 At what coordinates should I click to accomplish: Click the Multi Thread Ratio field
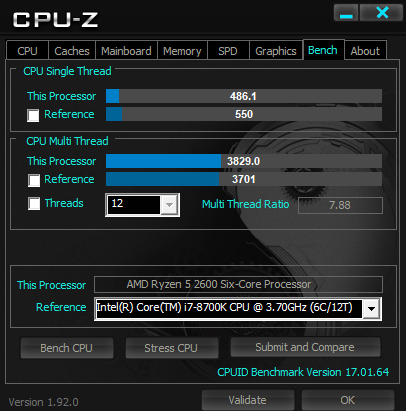click(340, 205)
